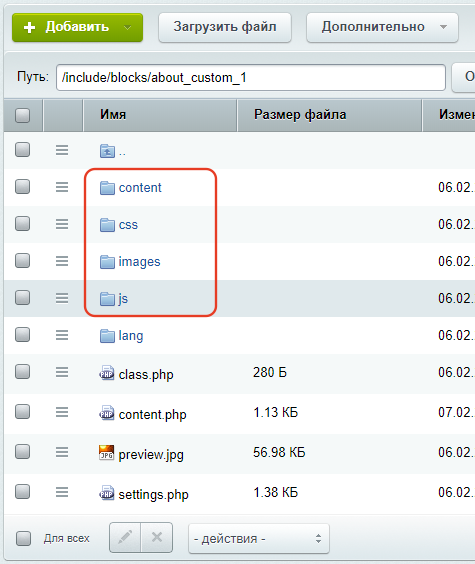This screenshot has height=564, width=475.
Task: Open the hamburger menu for css folder
Action: click(62, 224)
